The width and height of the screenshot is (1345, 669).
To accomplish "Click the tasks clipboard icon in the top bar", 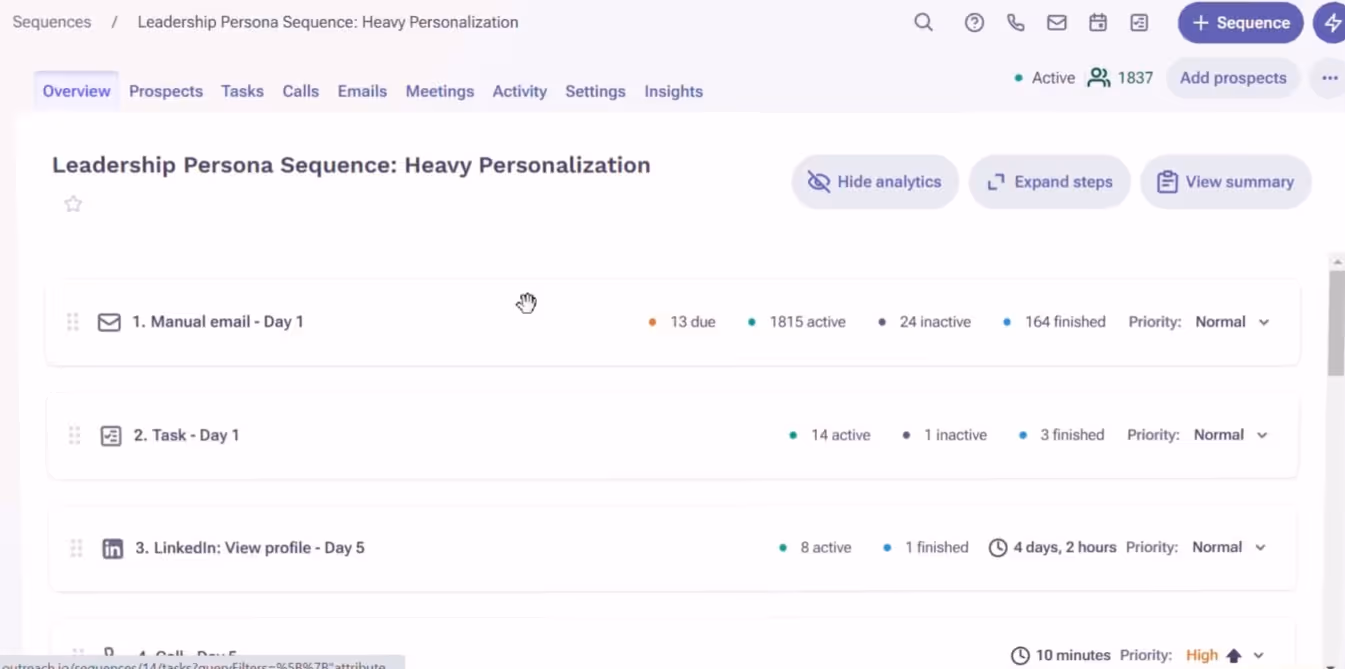I will [x=1138, y=22].
